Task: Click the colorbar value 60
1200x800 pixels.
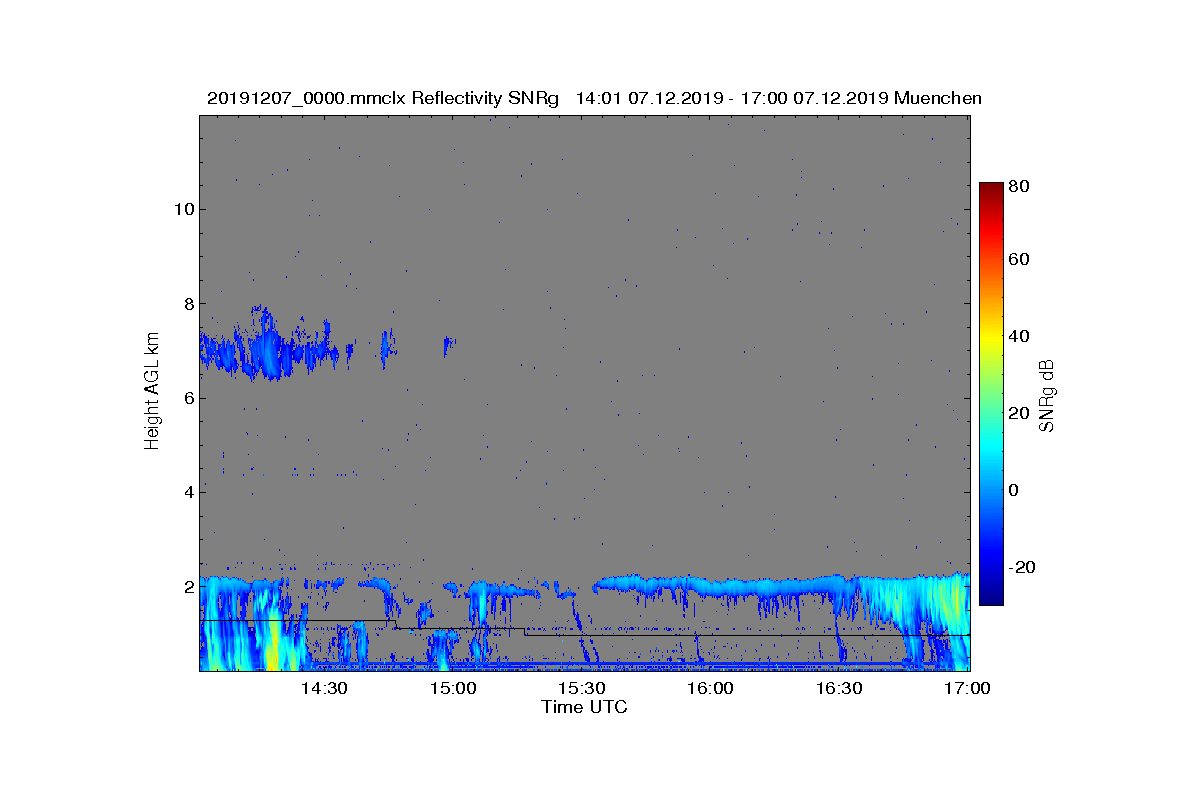Action: [x=1020, y=260]
